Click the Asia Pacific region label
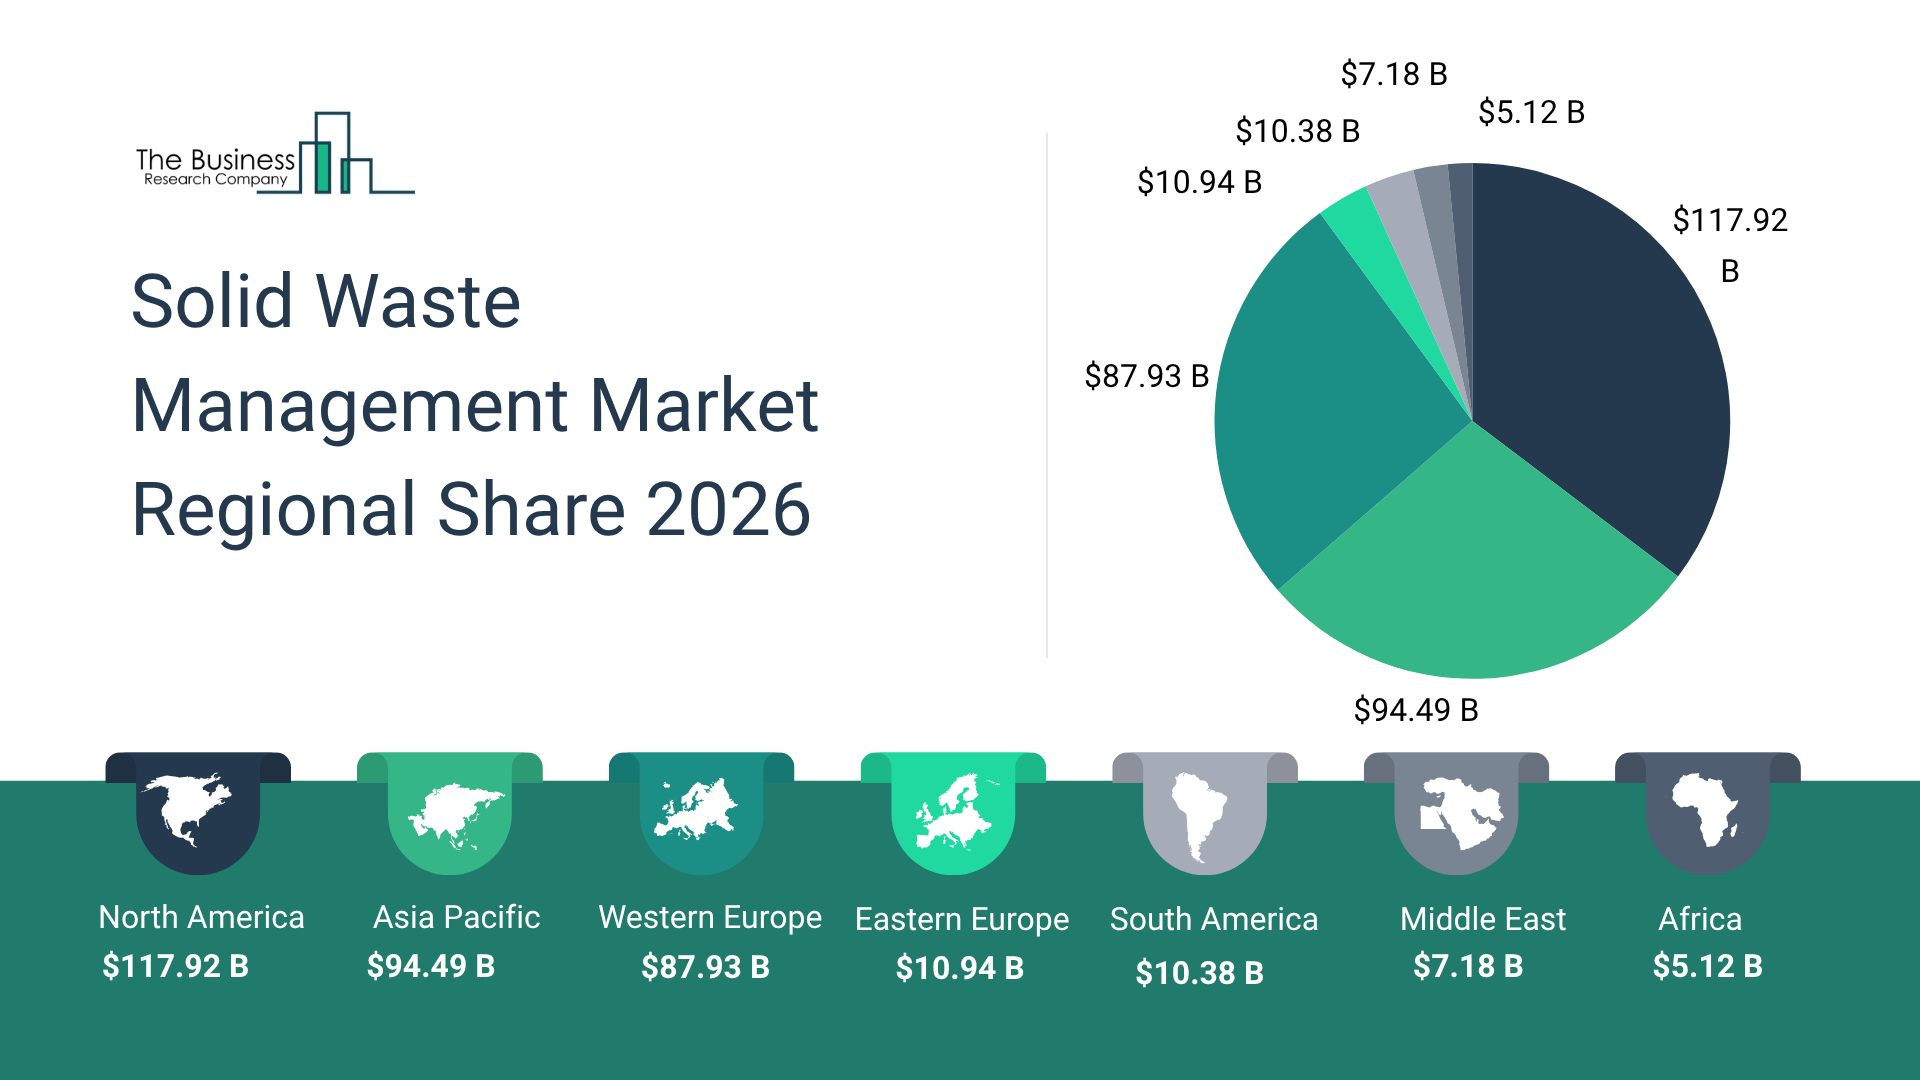Image resolution: width=1920 pixels, height=1080 pixels. pos(456,917)
